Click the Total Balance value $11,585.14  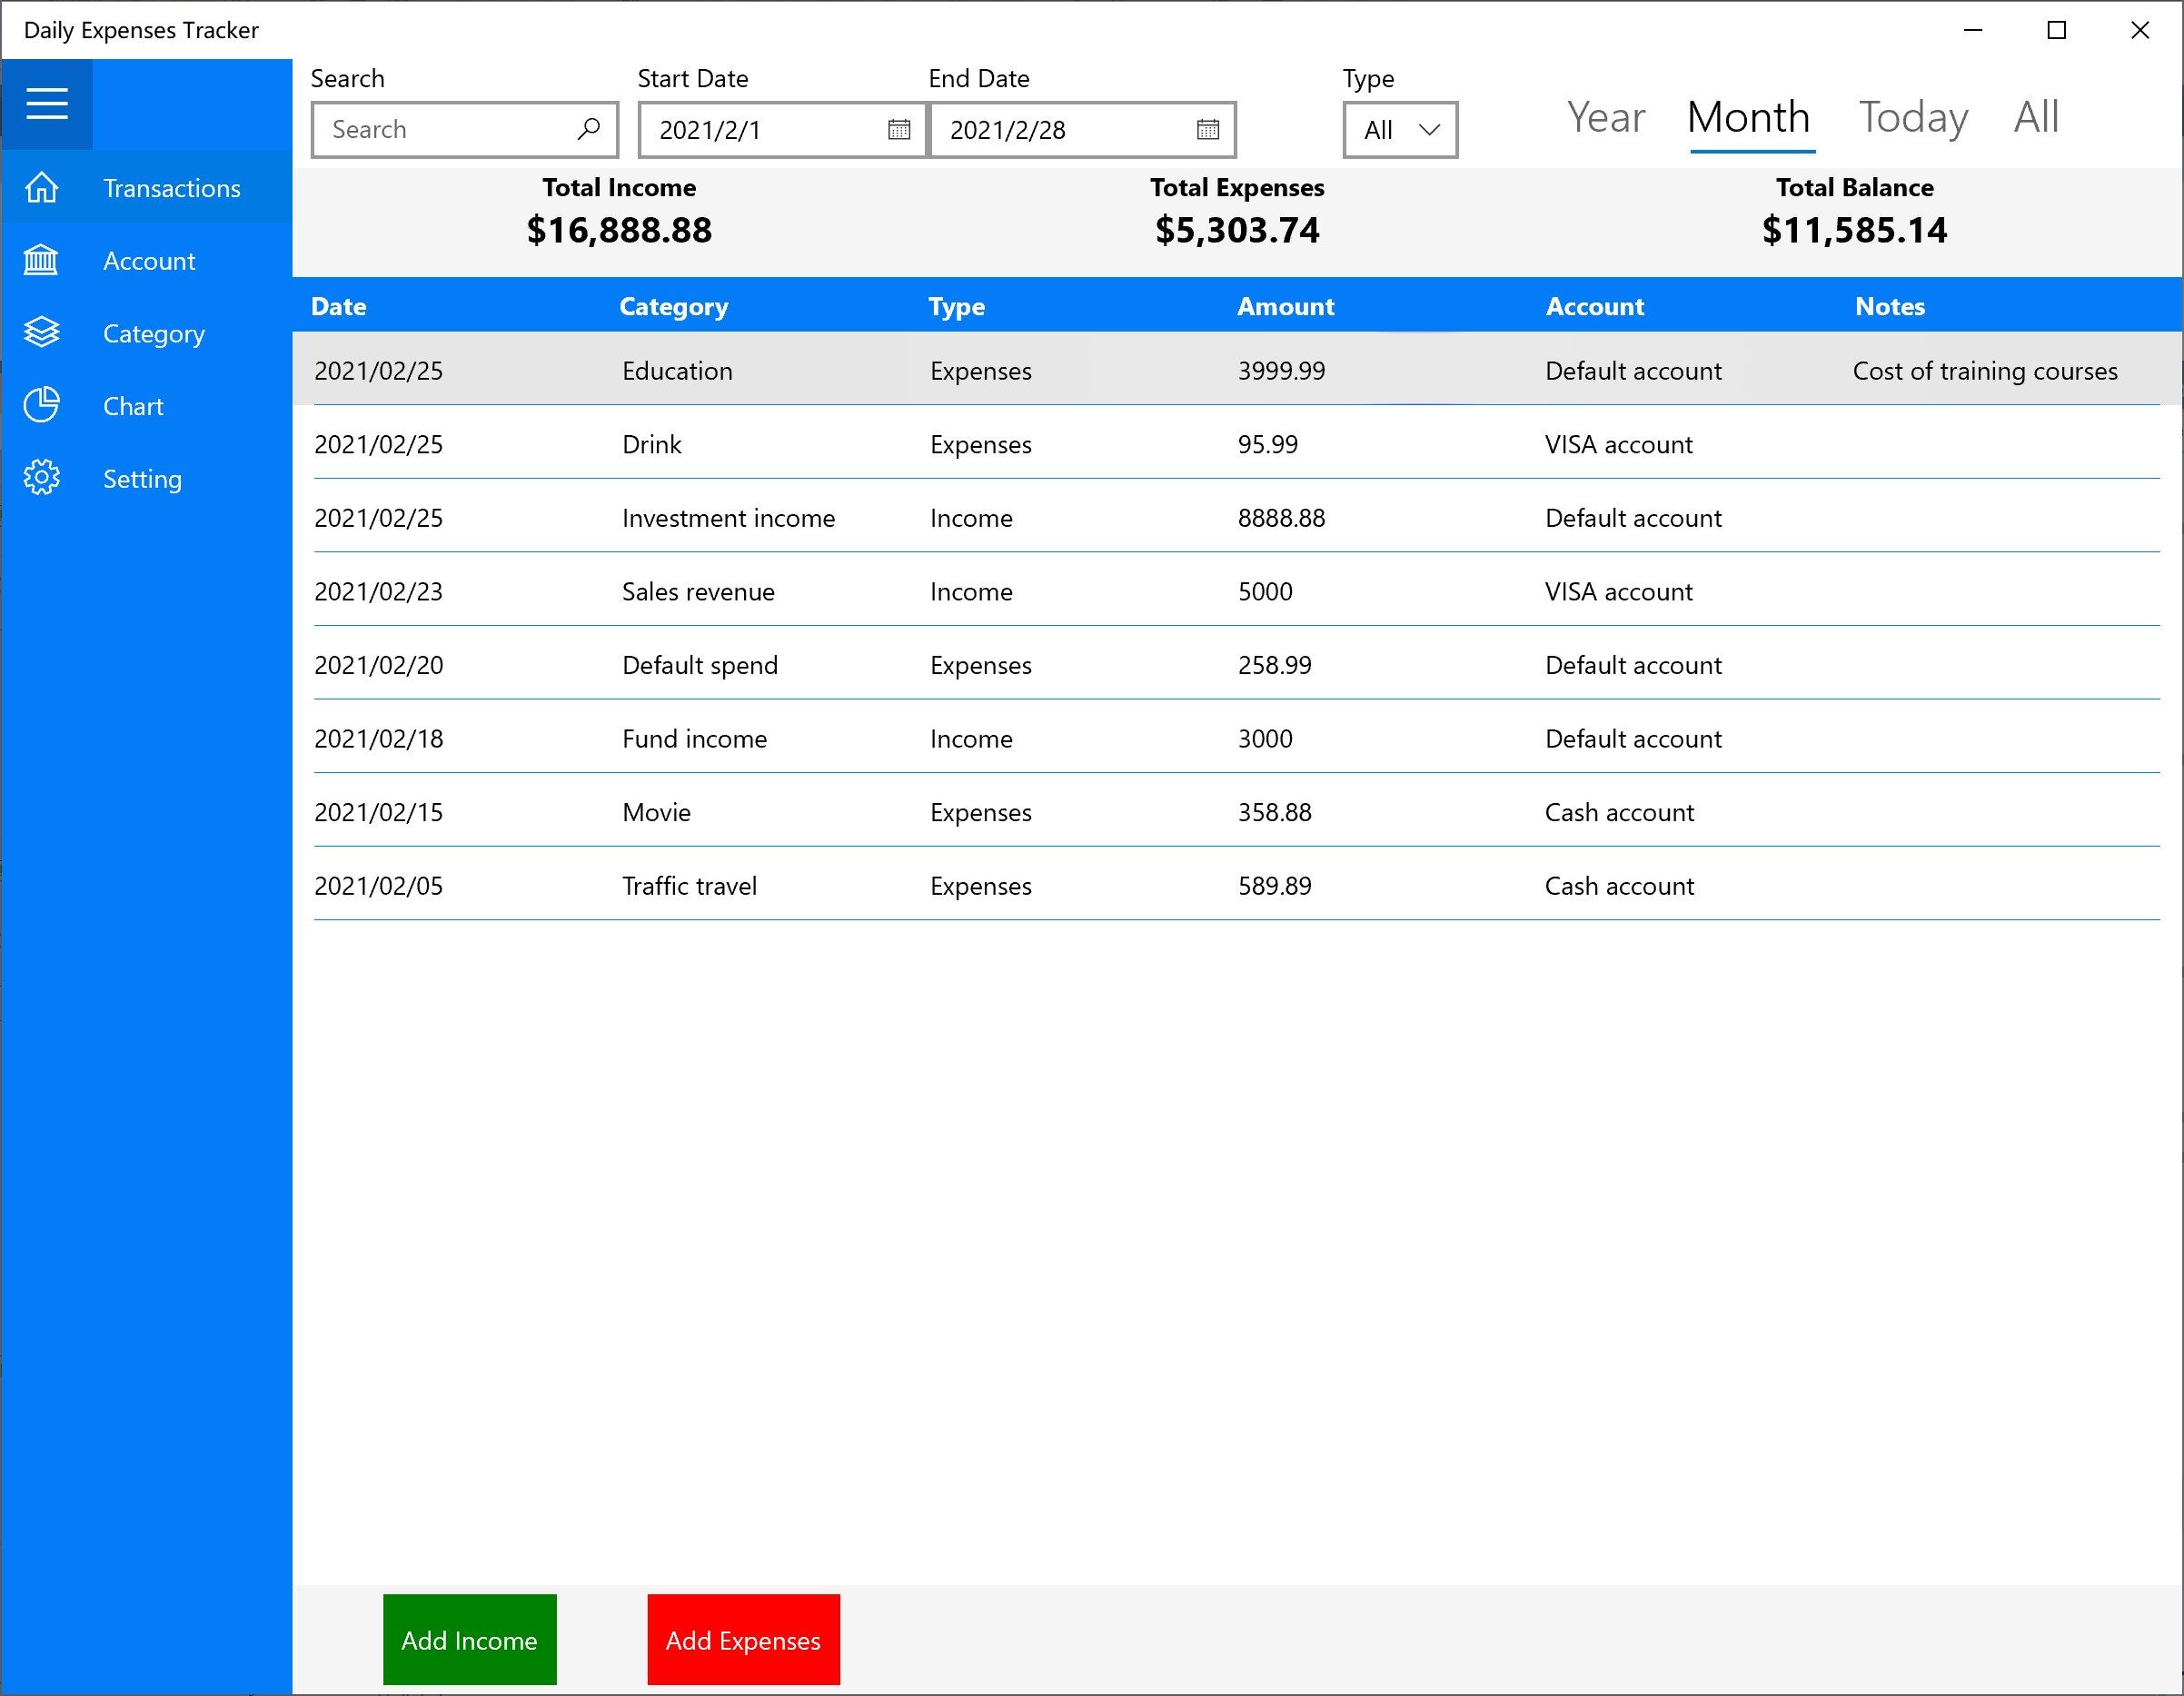(1854, 230)
